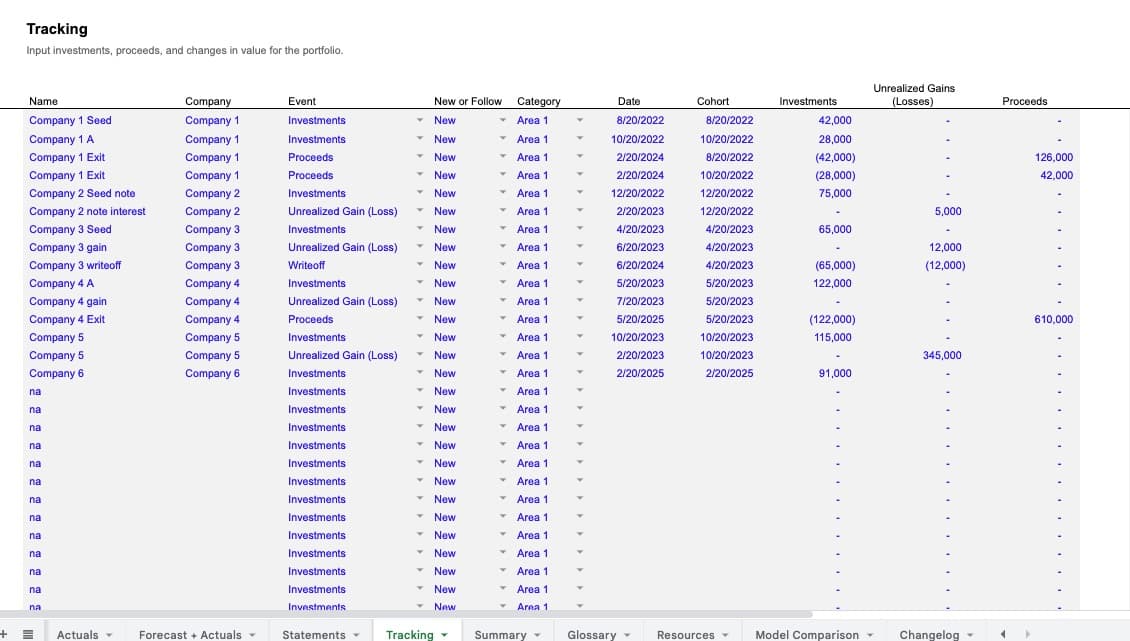This screenshot has height=641, width=1130.
Task: Click the add new sheet plus icon
Action: coord(5,634)
